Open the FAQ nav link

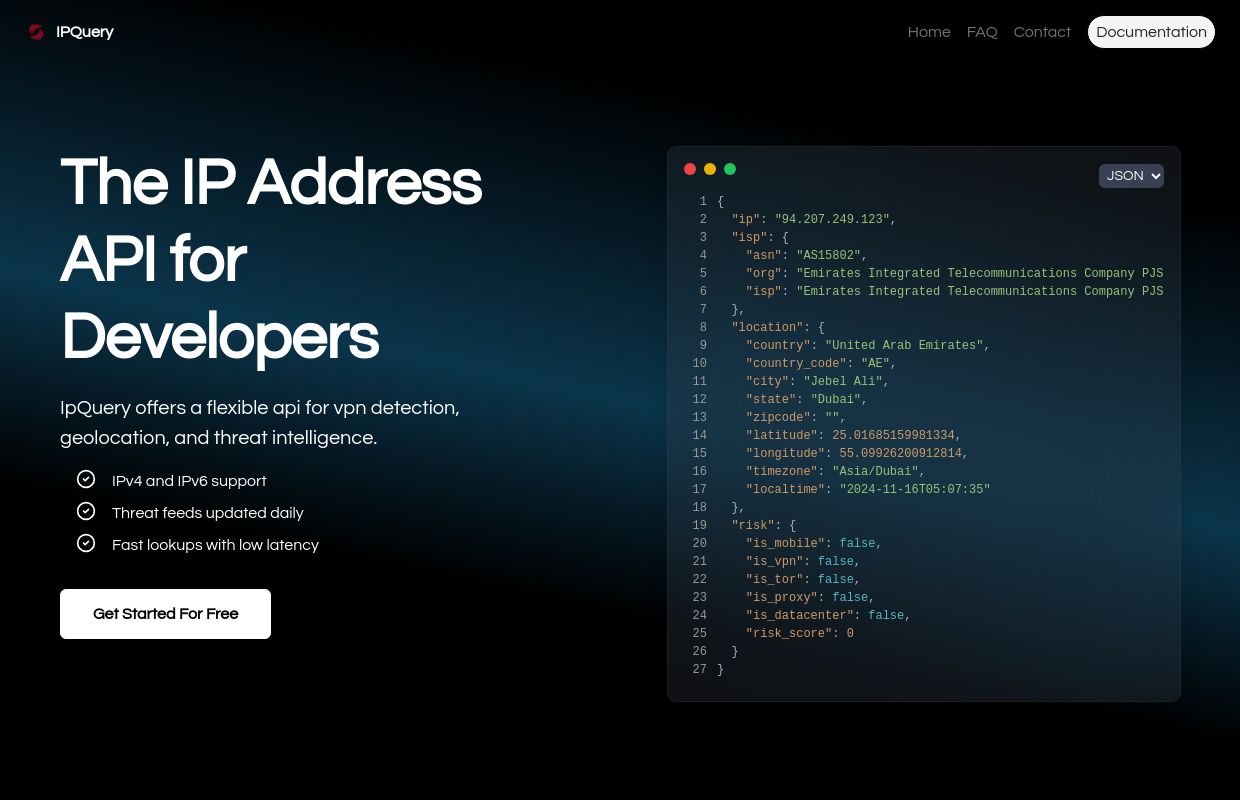pos(982,32)
